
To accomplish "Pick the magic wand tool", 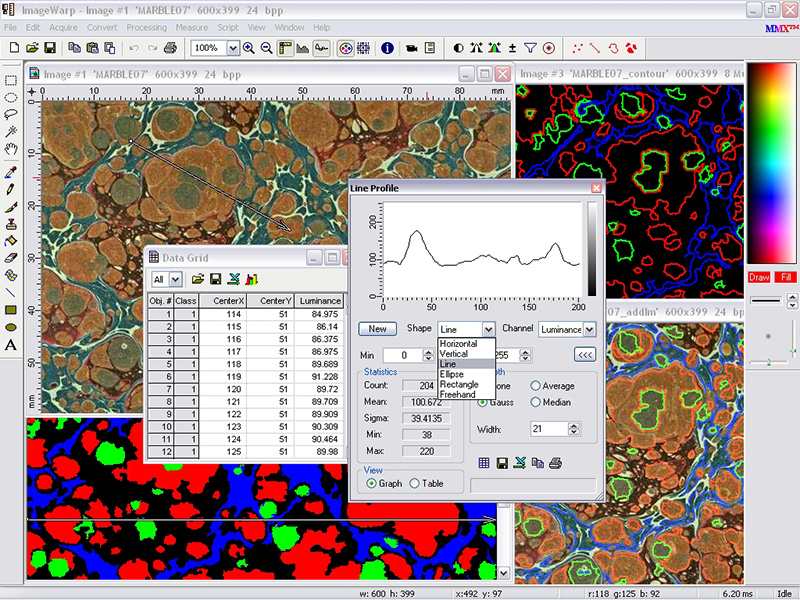I will [11, 132].
